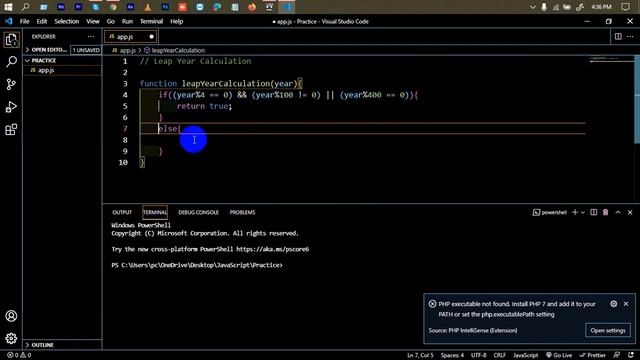This screenshot has width=640, height=360.
Task: Open VLC media player from taskbar
Action: pos(148,7)
